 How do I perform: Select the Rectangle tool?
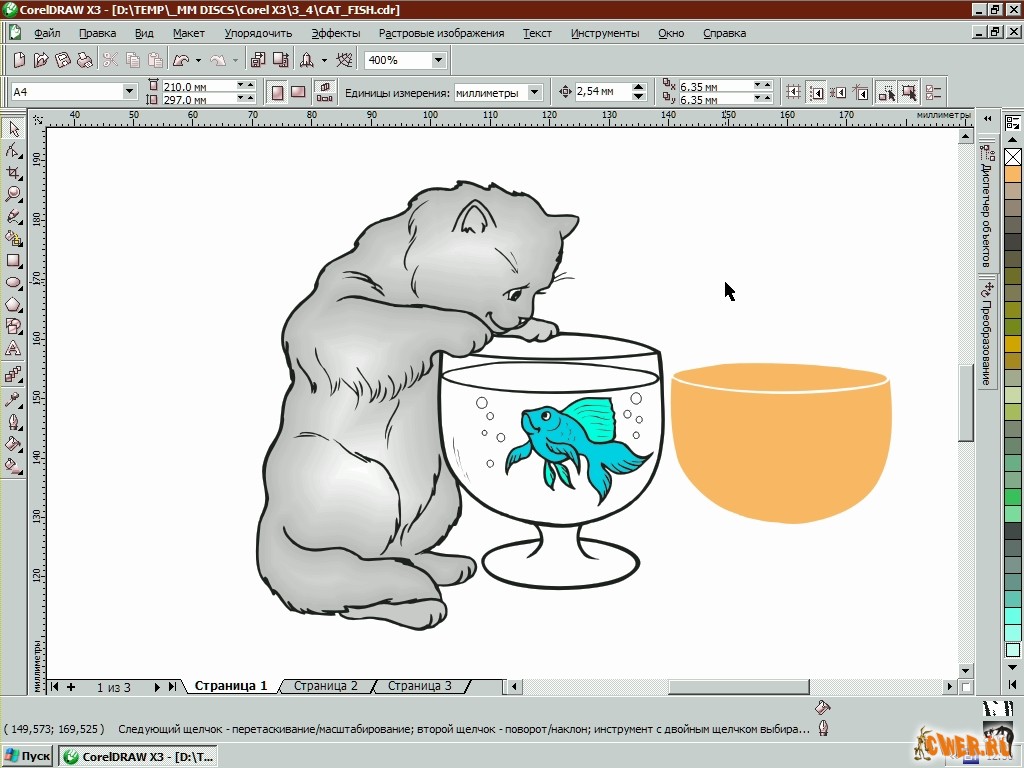[x=14, y=260]
